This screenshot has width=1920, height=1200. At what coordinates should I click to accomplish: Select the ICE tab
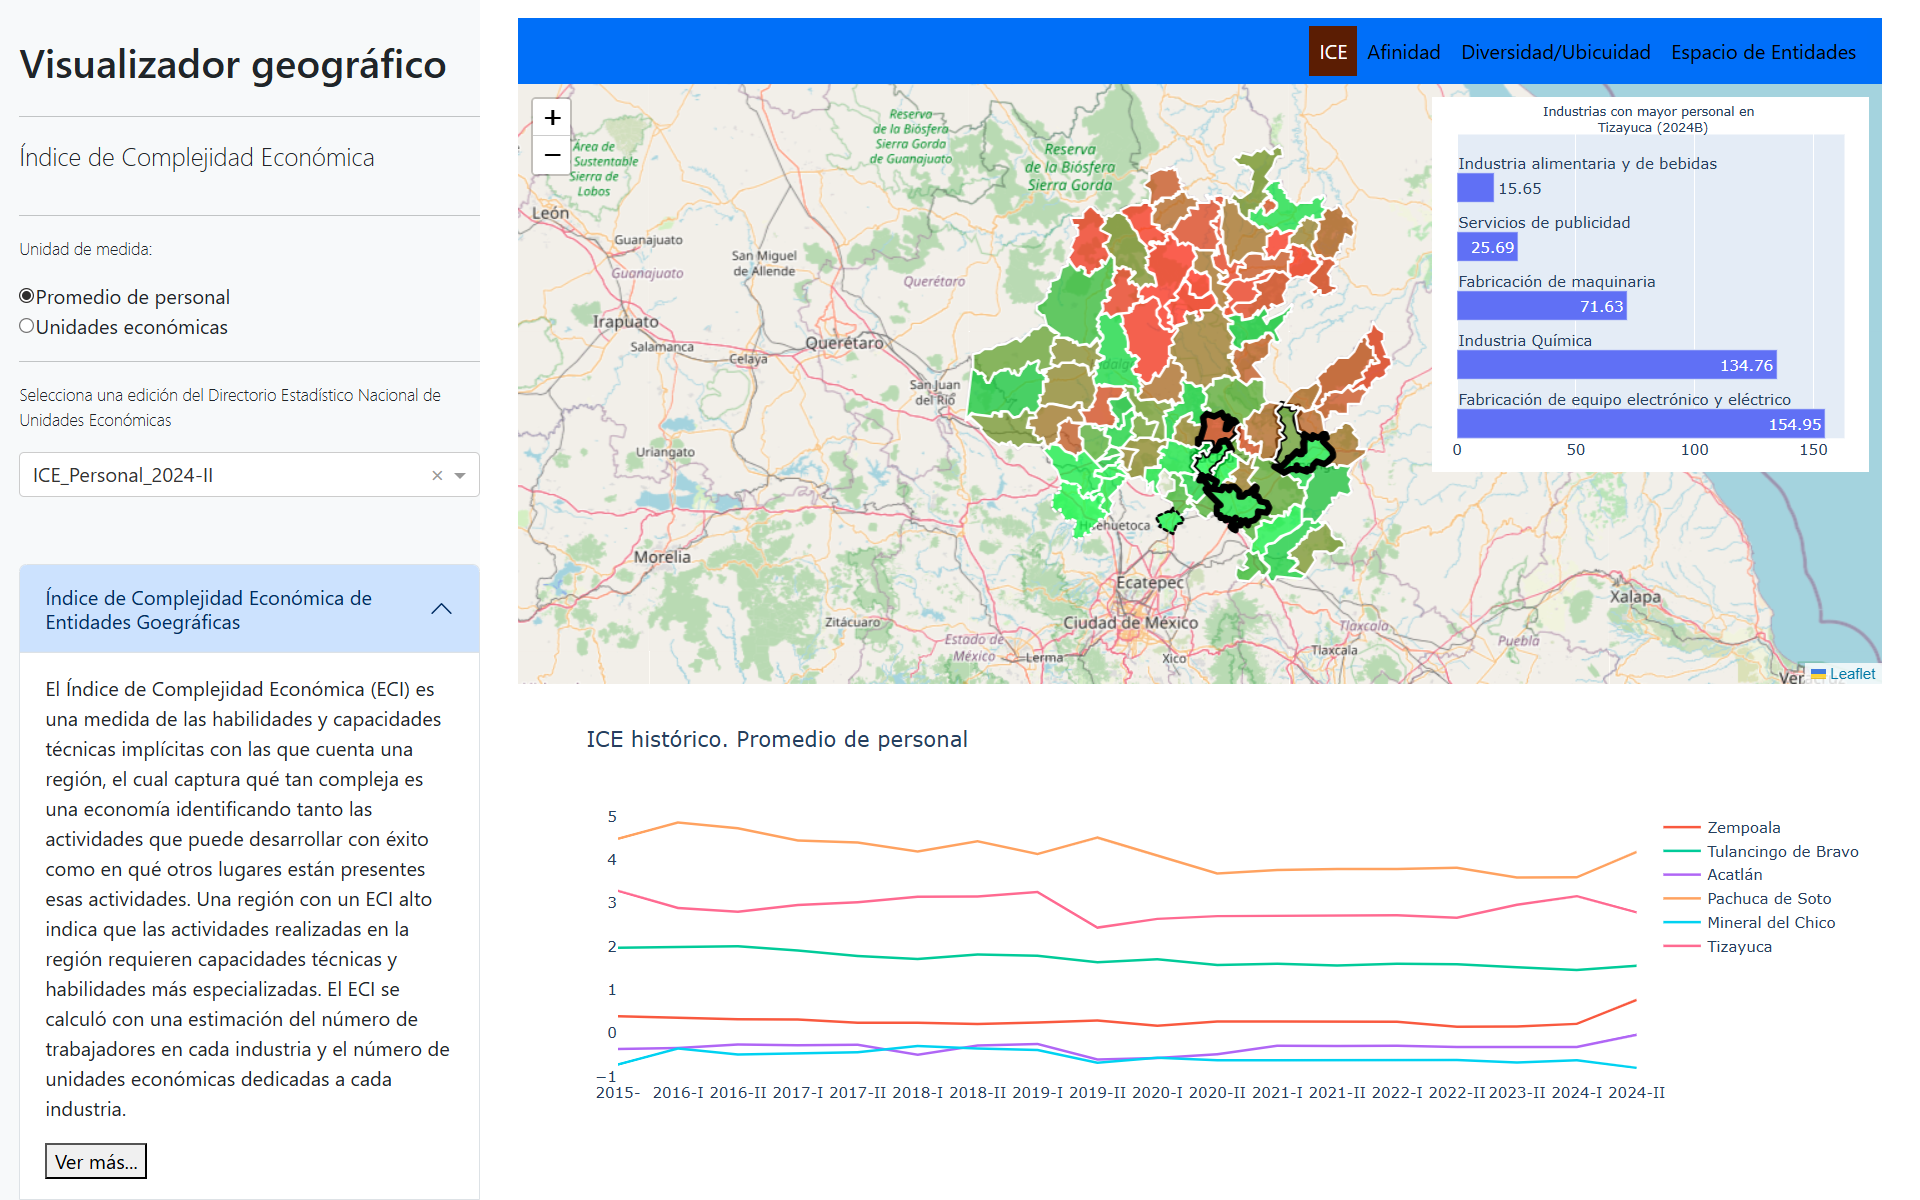tap(1332, 52)
